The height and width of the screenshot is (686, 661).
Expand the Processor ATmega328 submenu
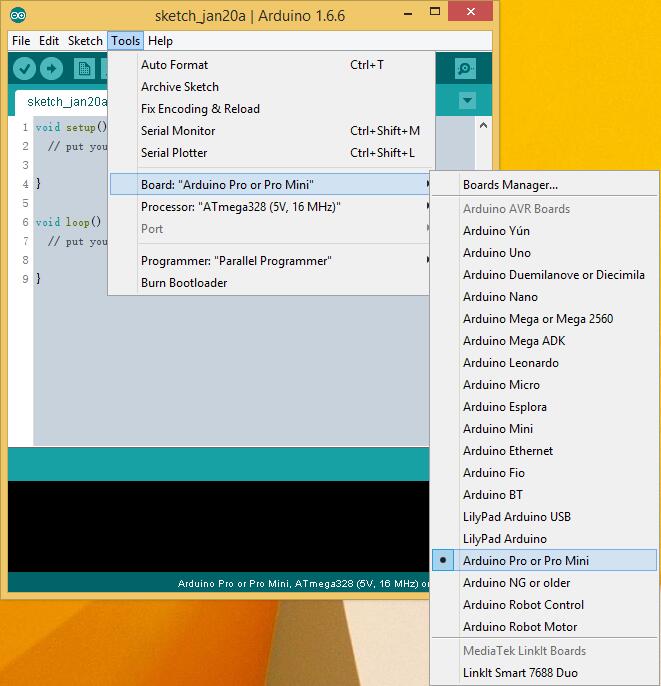pyautogui.click(x=270, y=206)
